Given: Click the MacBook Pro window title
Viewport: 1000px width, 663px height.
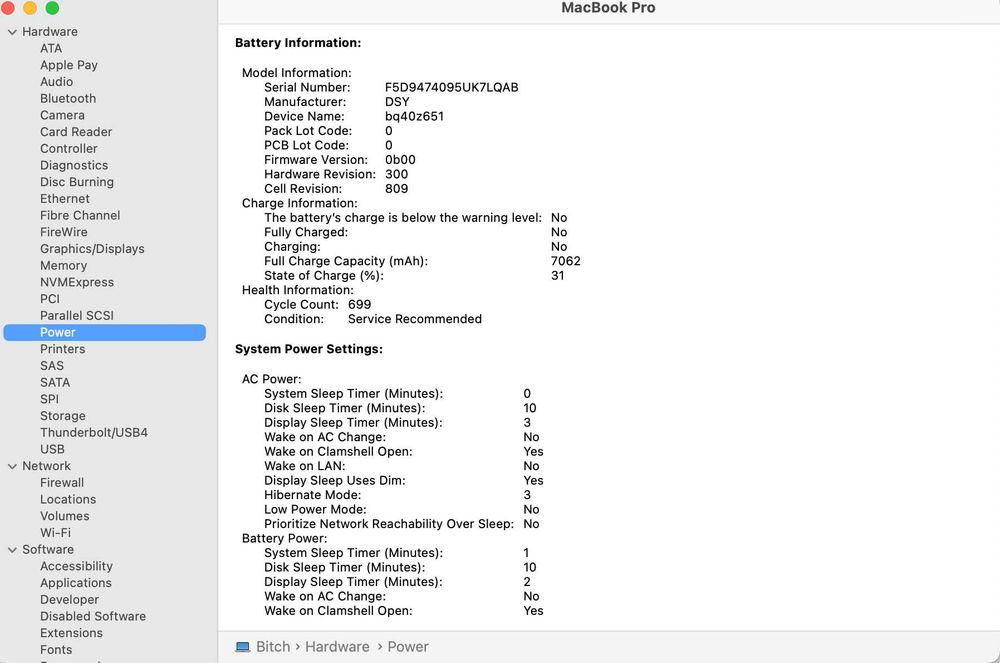Looking at the screenshot, I should point(608,8).
